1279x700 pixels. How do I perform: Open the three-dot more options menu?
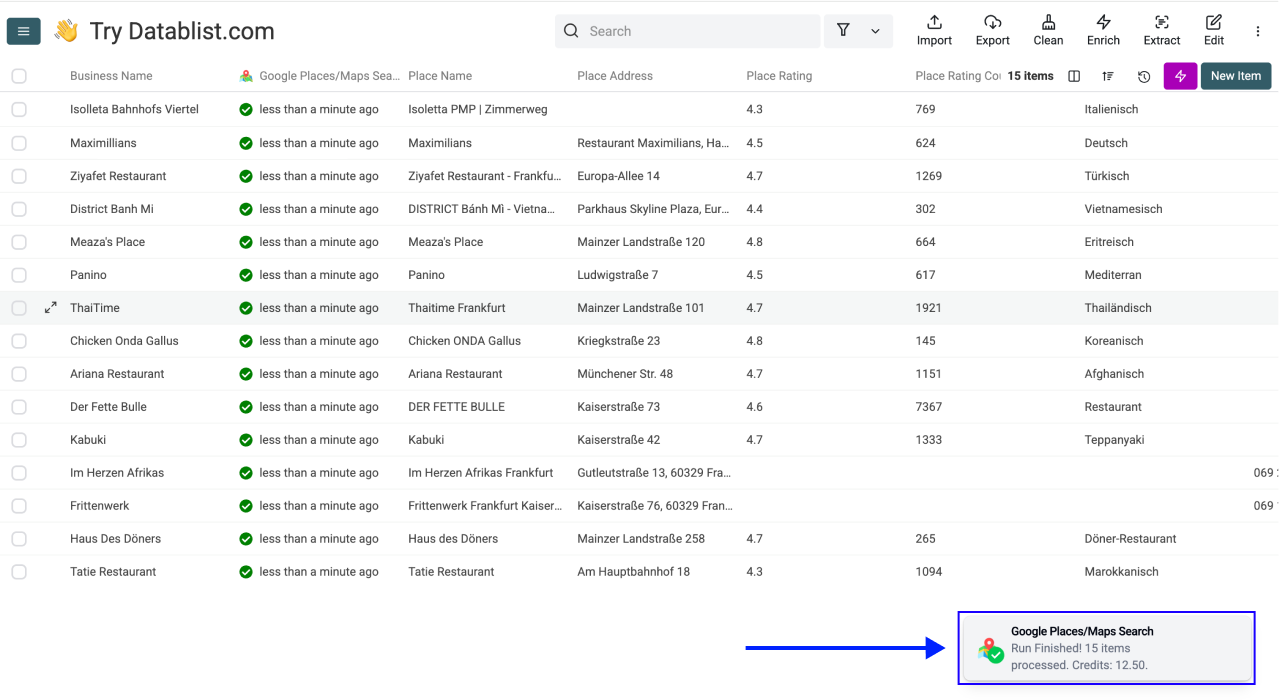[x=1258, y=32]
